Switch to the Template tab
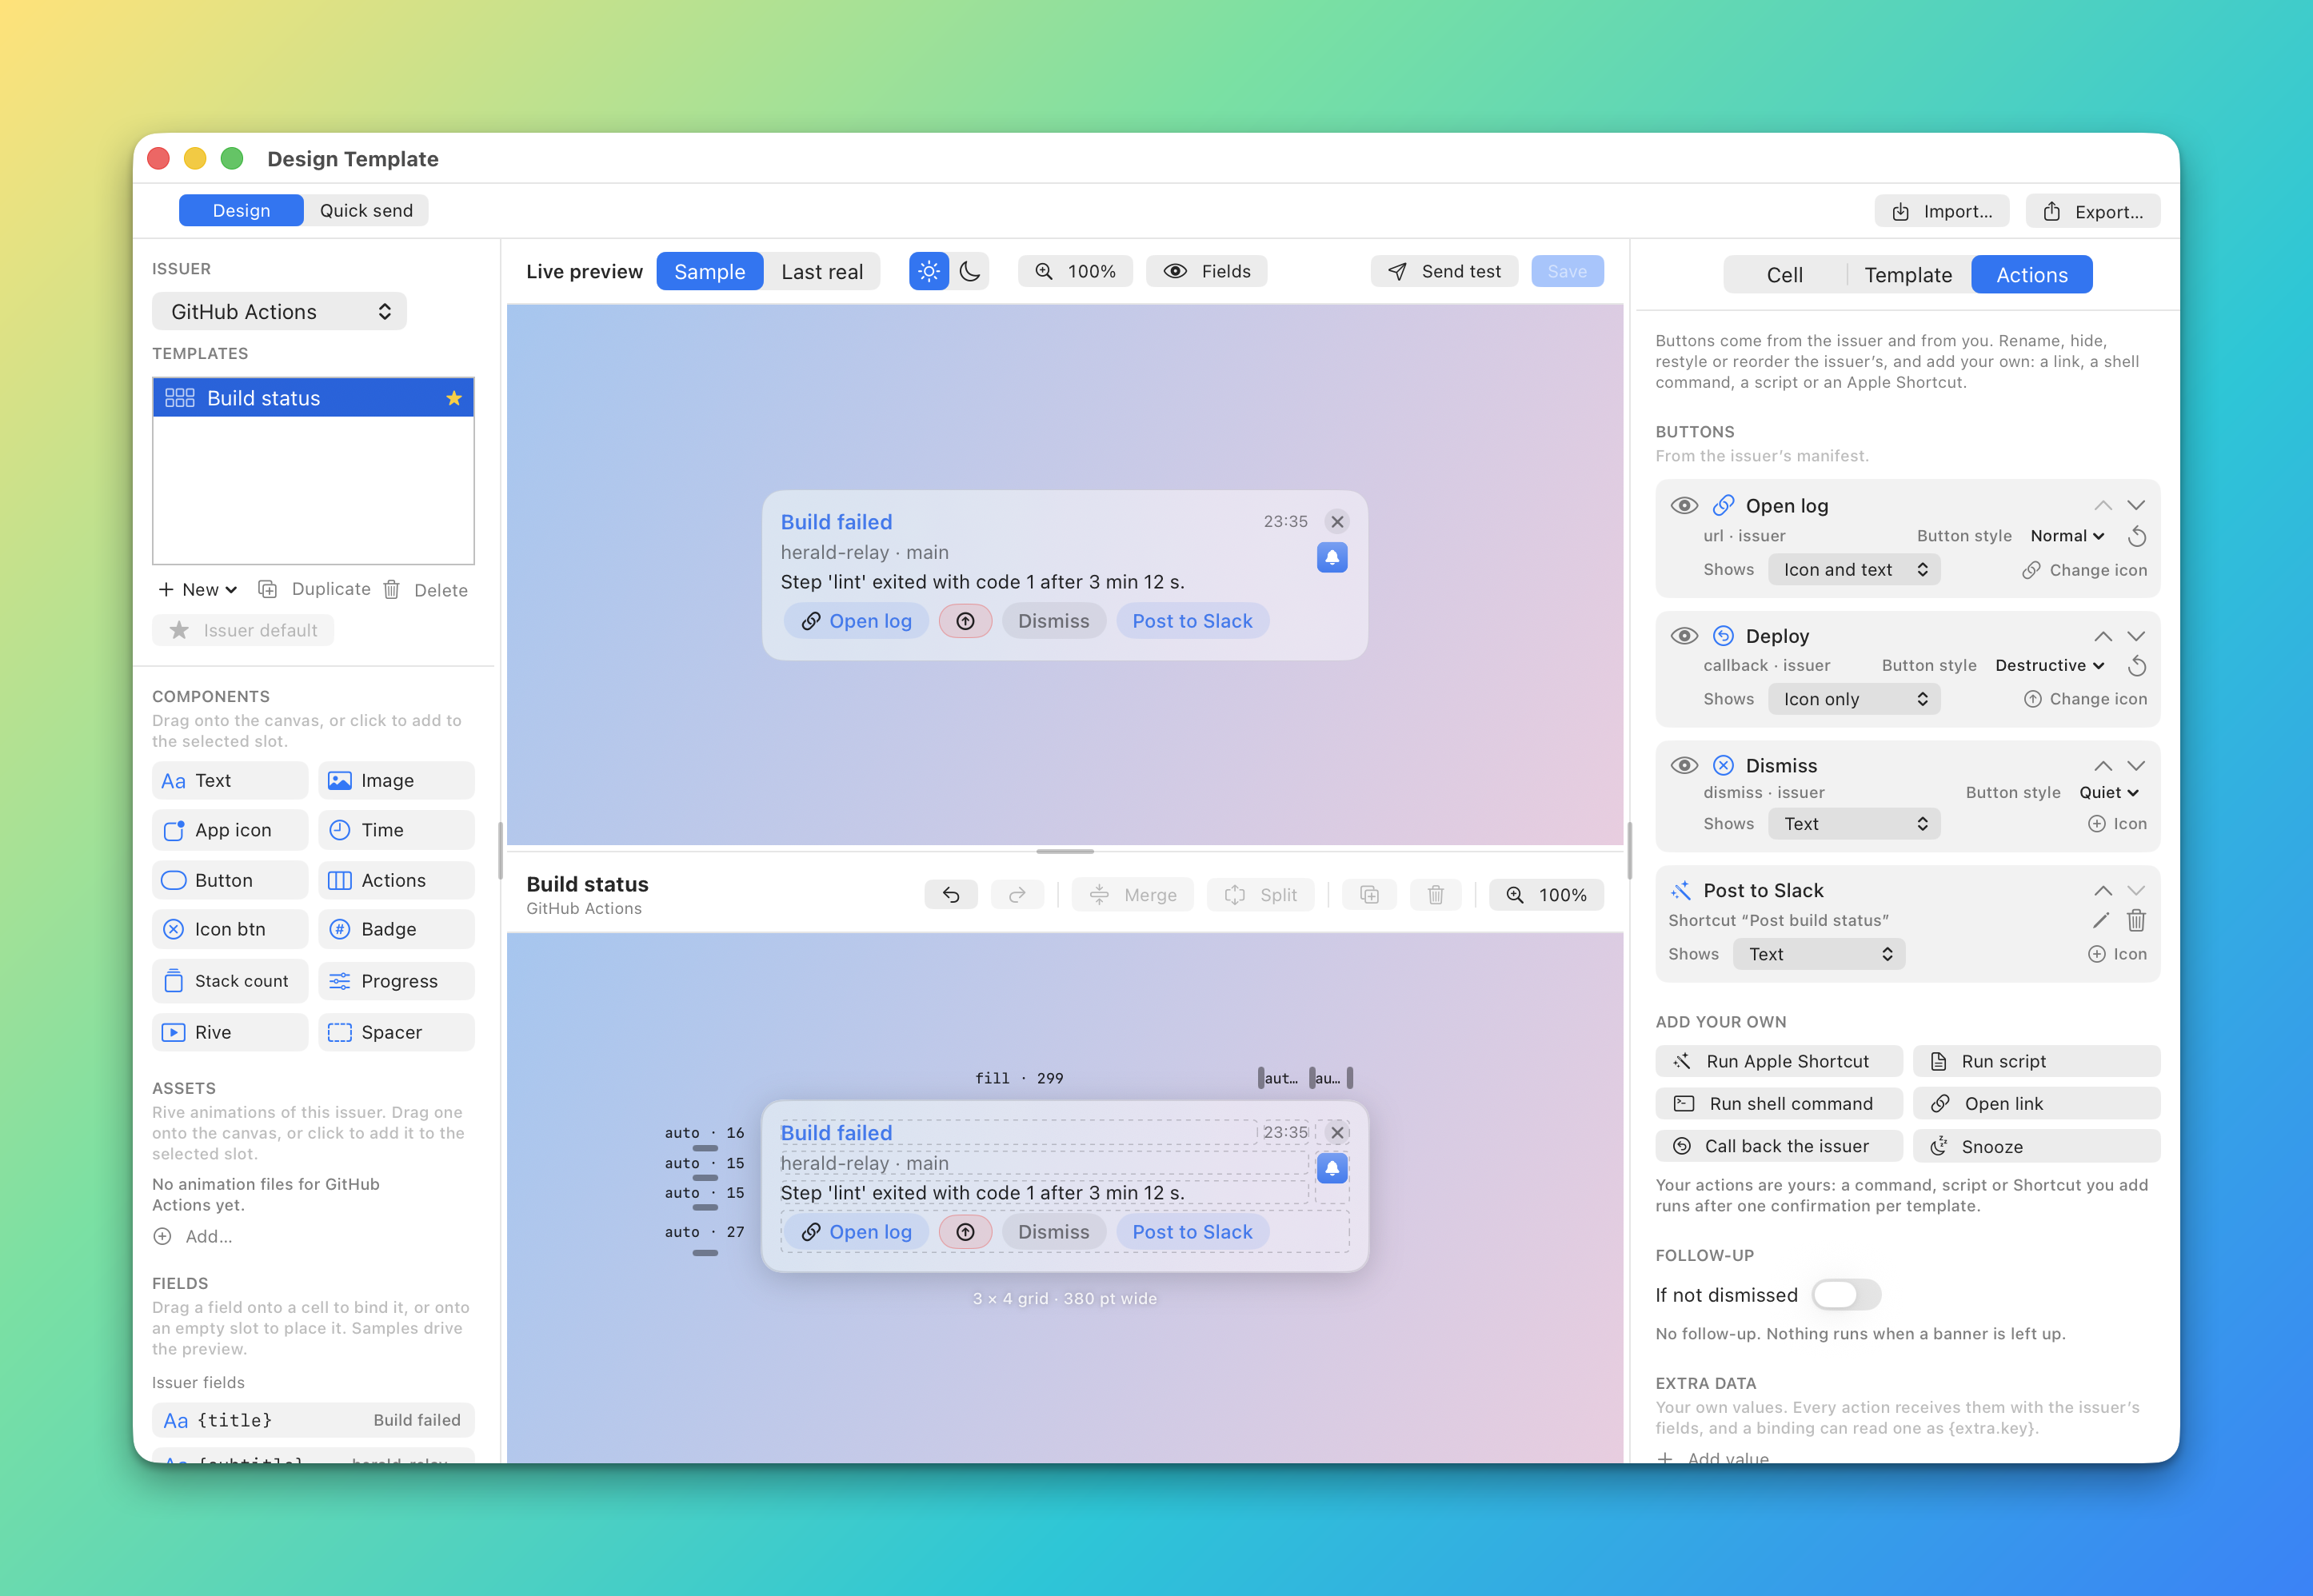Screen dimensions: 2313x1596 click(1908, 275)
